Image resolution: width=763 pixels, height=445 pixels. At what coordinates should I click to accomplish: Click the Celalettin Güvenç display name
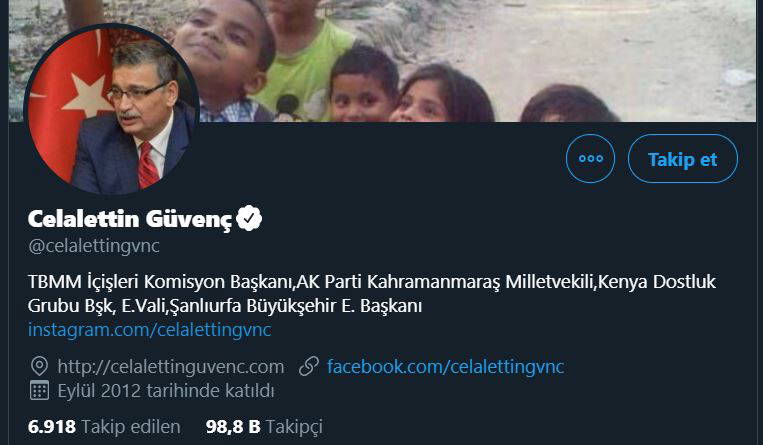(130, 218)
